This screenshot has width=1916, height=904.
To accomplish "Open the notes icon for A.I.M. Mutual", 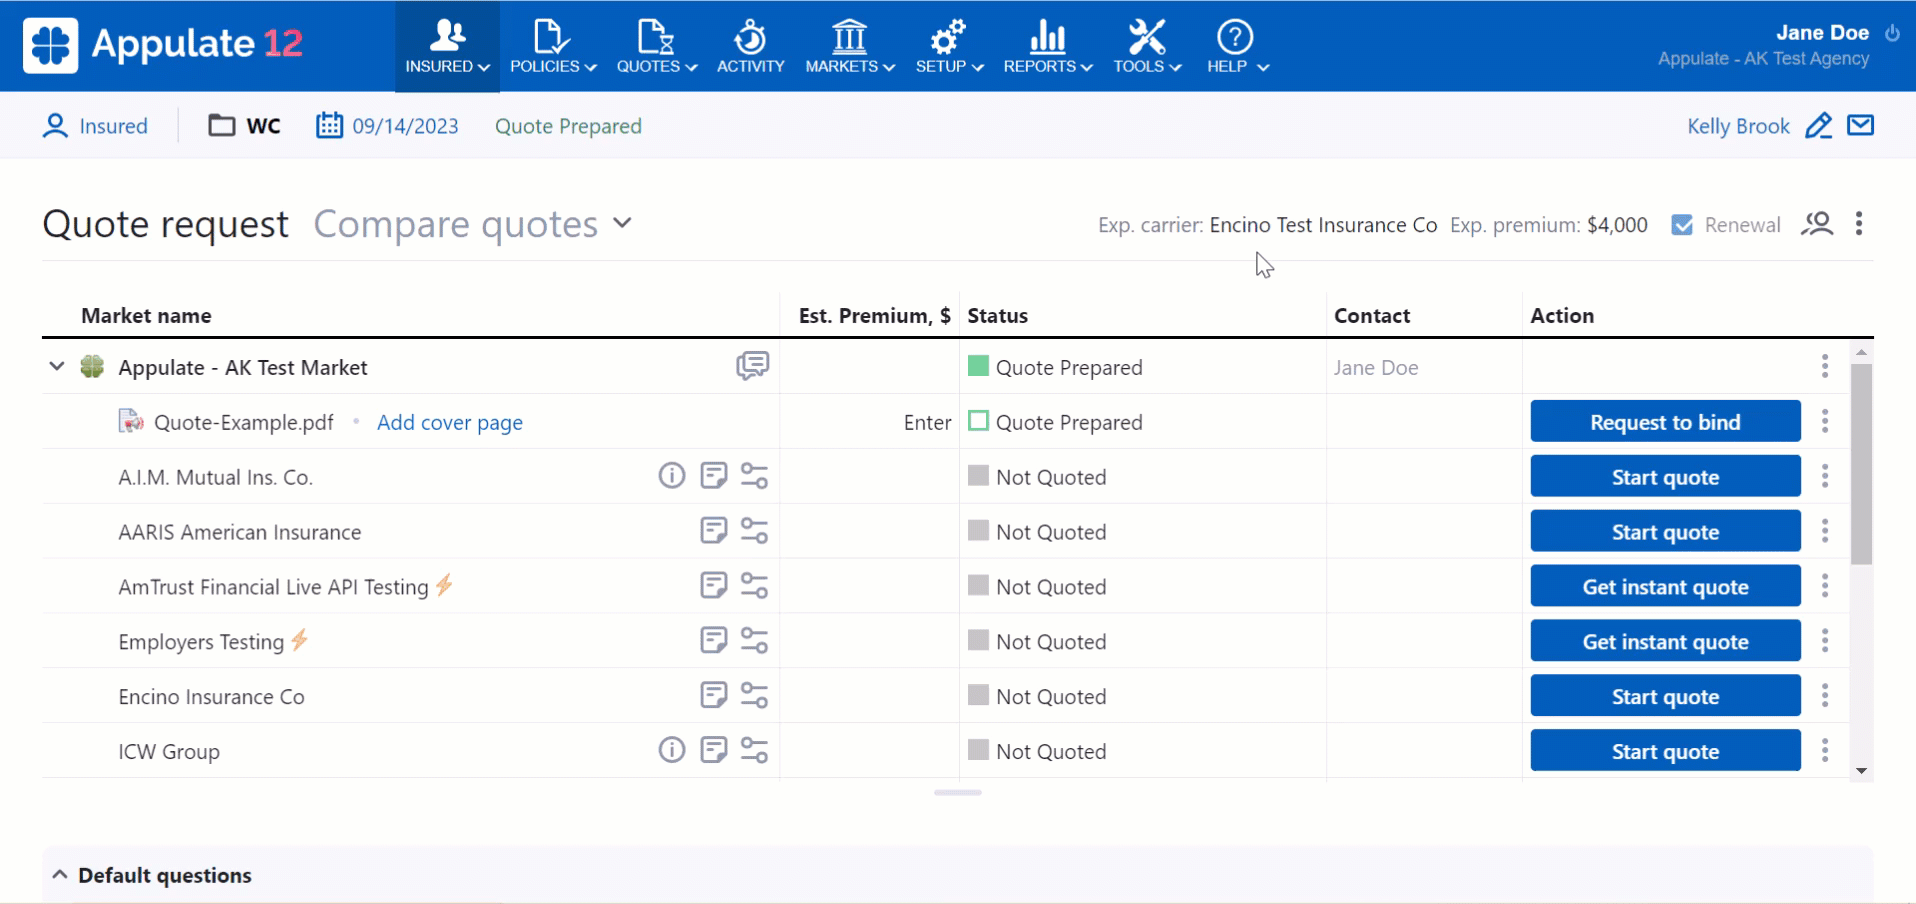I will [713, 475].
